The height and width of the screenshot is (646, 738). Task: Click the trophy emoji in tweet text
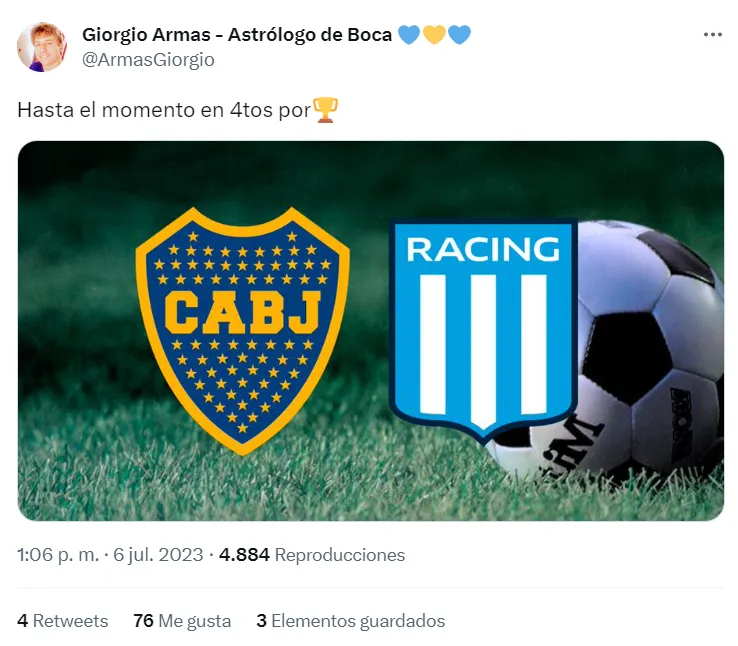tap(325, 110)
